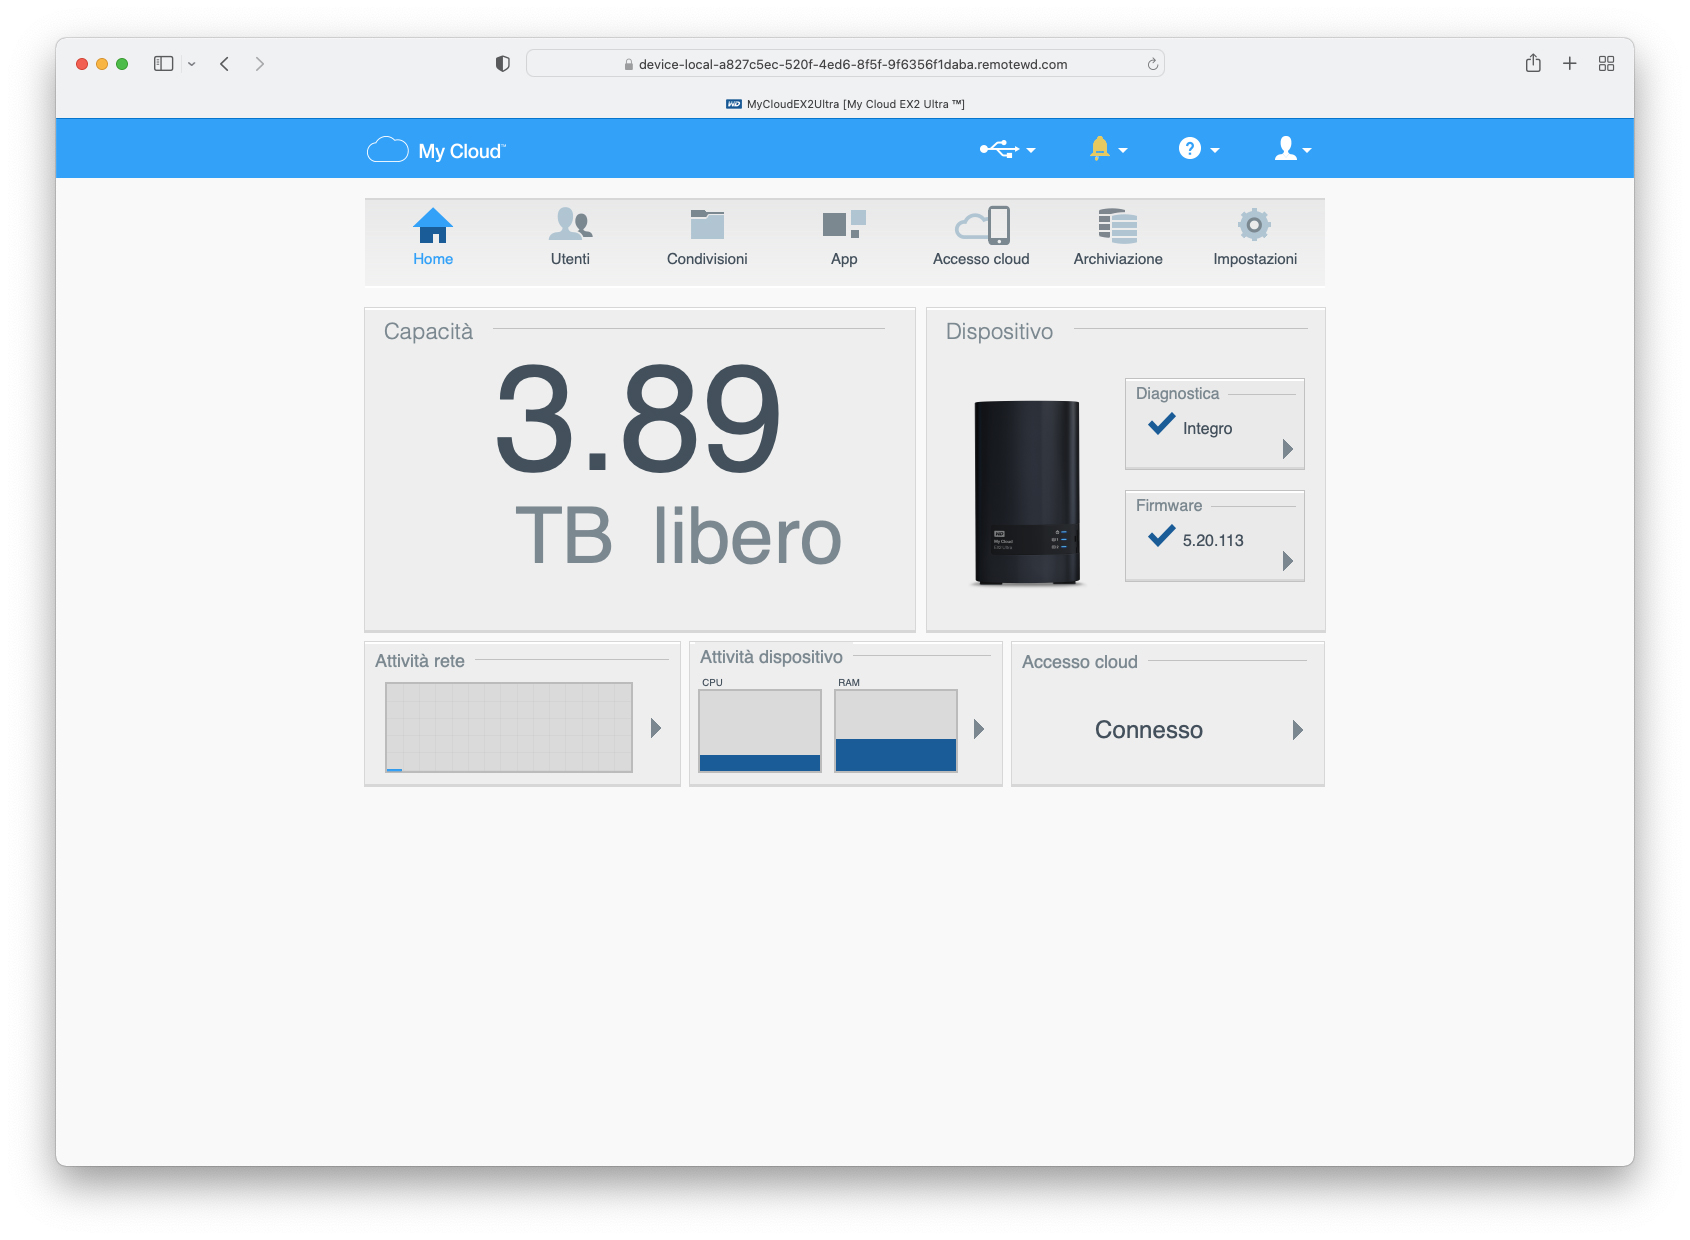Image resolution: width=1690 pixels, height=1240 pixels.
Task: Open a new Safari tab
Action: click(x=1570, y=63)
